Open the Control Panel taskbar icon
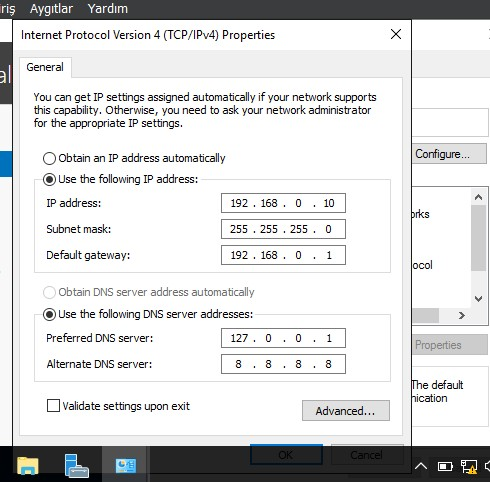This screenshot has height=482, width=490. tap(125, 465)
